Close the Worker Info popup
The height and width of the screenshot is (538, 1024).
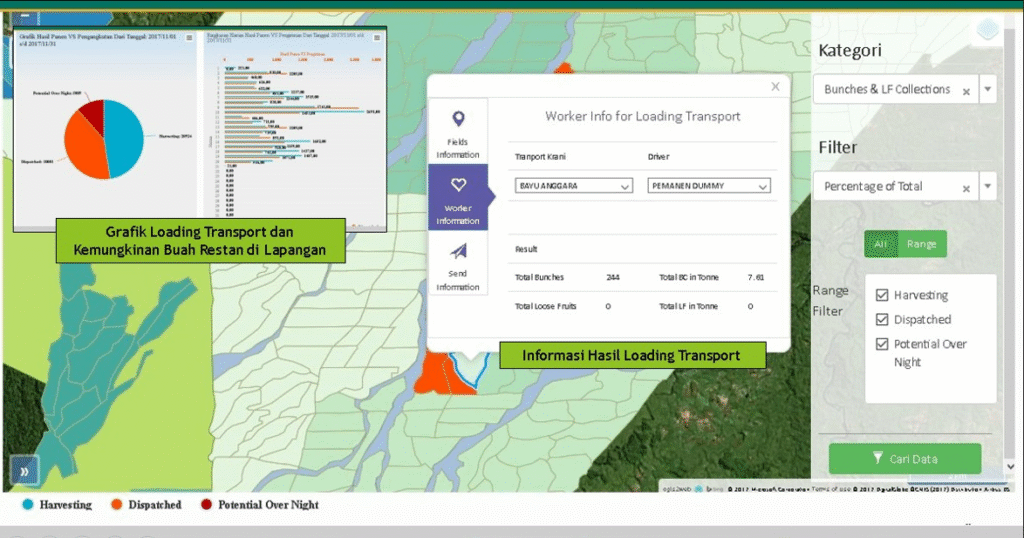pyautogui.click(x=775, y=86)
